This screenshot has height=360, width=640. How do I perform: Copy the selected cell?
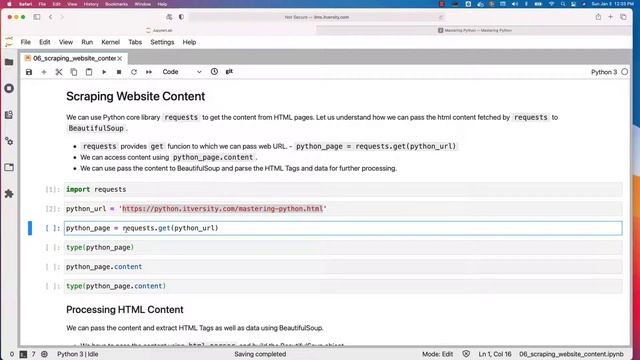coord(74,72)
